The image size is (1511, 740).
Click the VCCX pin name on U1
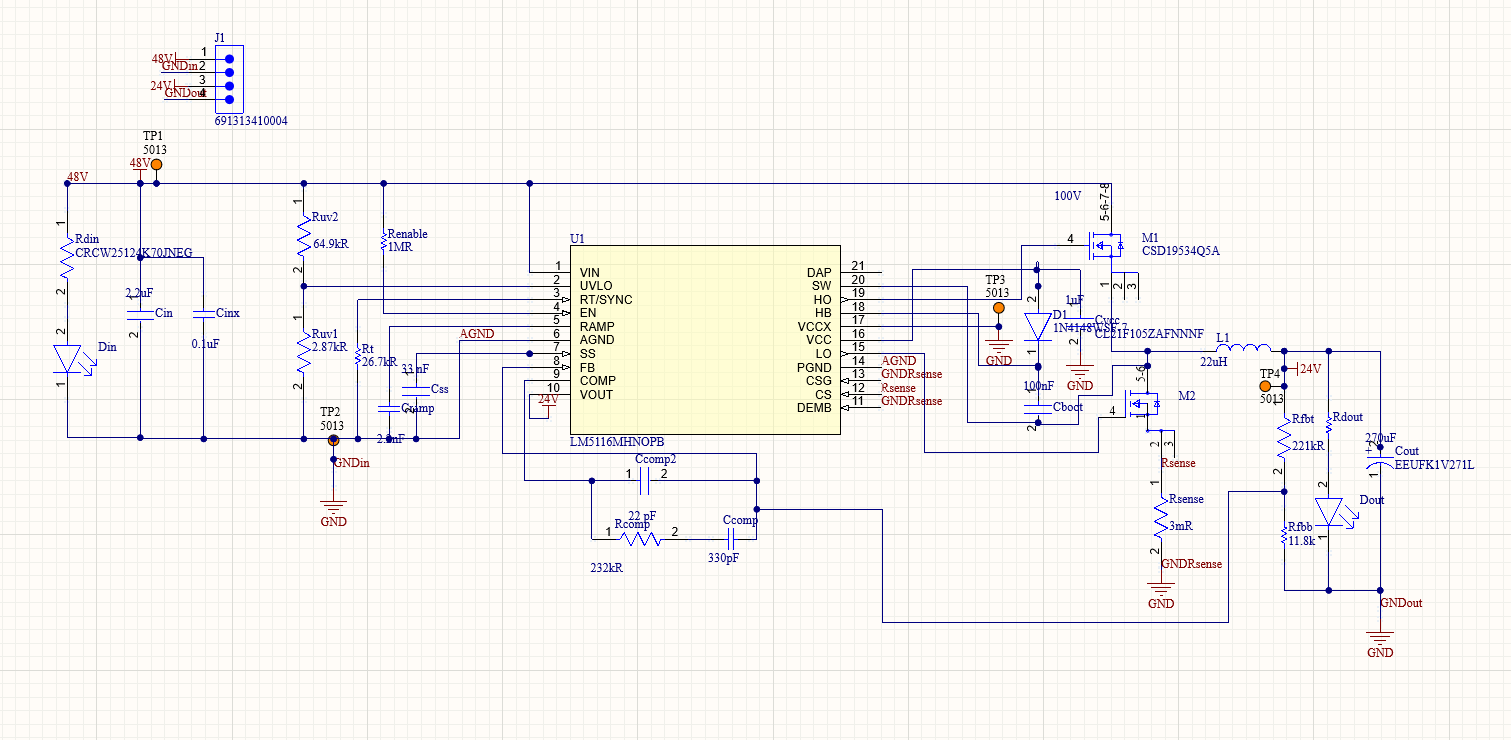814,327
